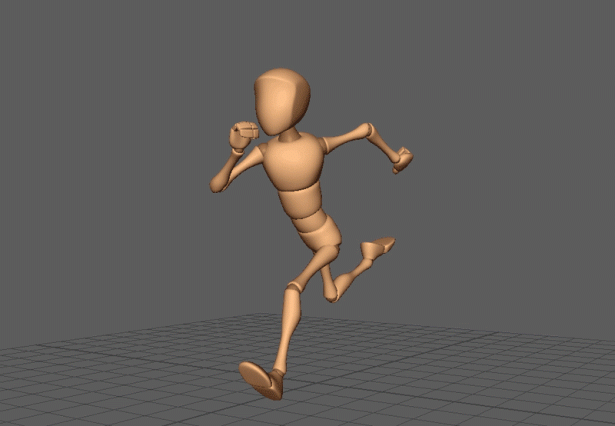Select the shin of the supporting leg

point(284,328)
